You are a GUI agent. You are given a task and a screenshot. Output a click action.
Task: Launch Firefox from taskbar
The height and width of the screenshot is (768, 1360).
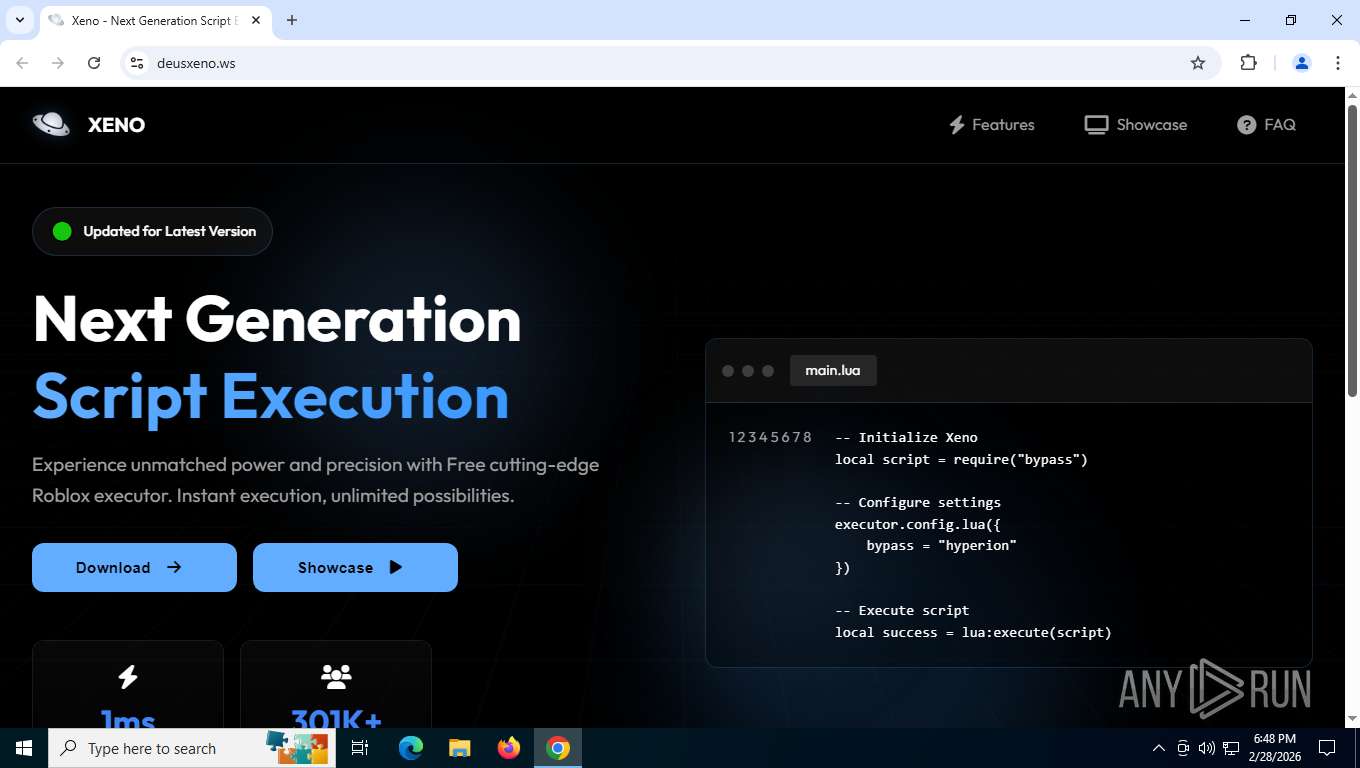click(x=509, y=748)
